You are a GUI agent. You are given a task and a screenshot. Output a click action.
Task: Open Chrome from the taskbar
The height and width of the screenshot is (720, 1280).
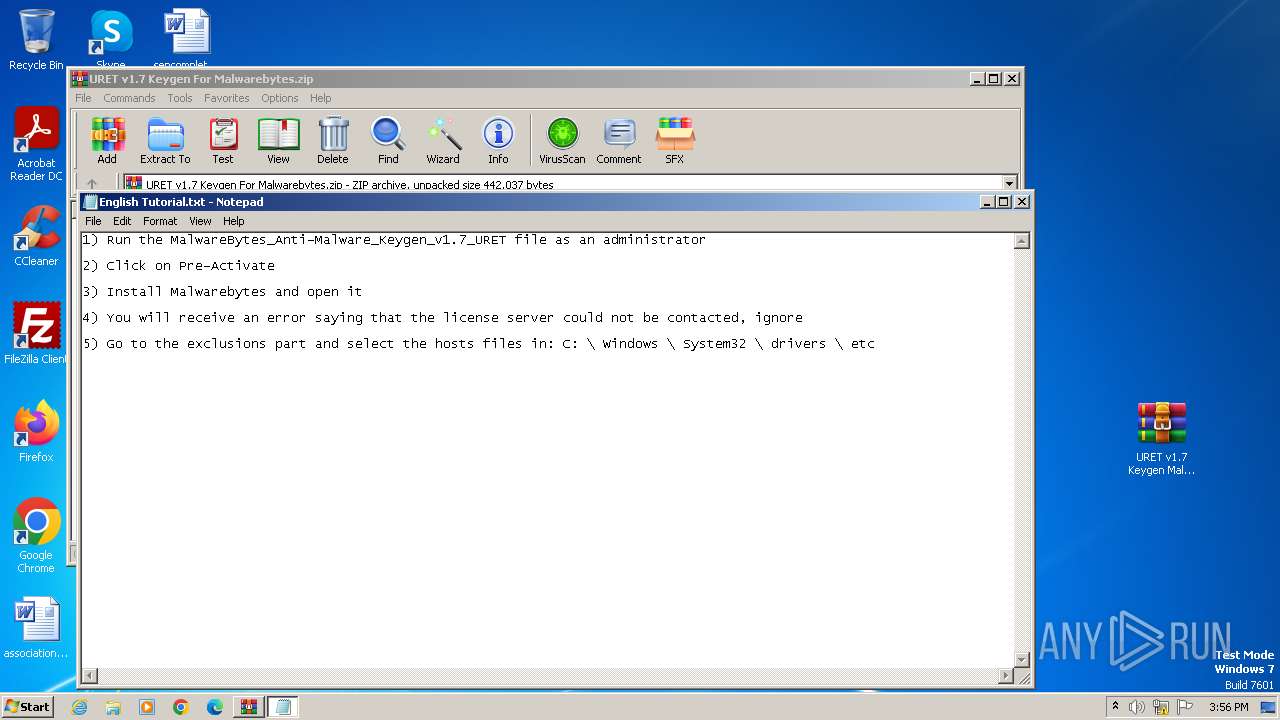[181, 707]
